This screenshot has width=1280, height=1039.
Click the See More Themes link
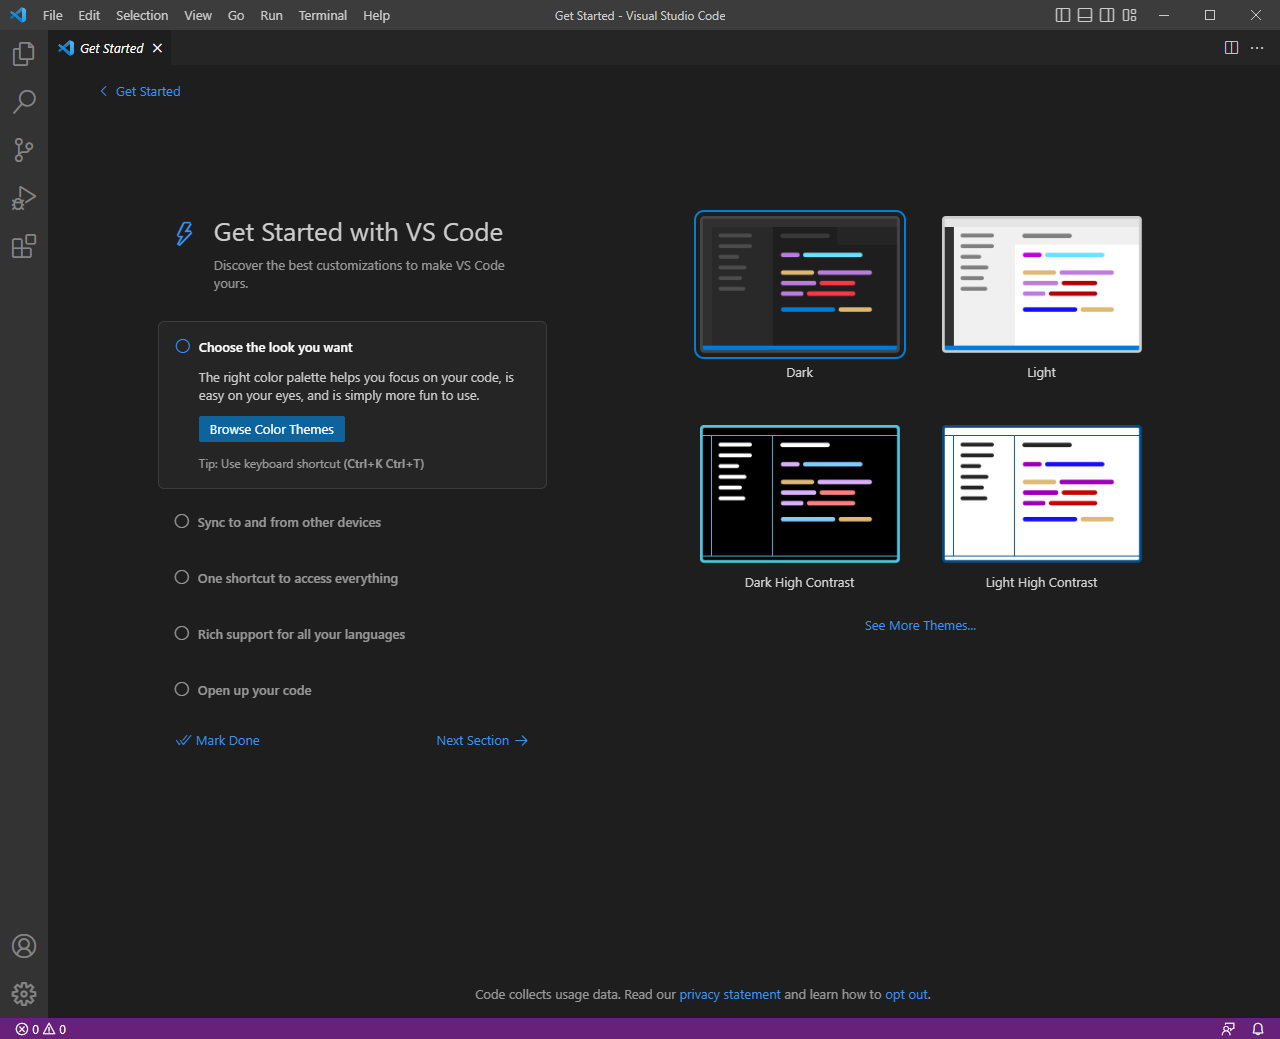920,625
